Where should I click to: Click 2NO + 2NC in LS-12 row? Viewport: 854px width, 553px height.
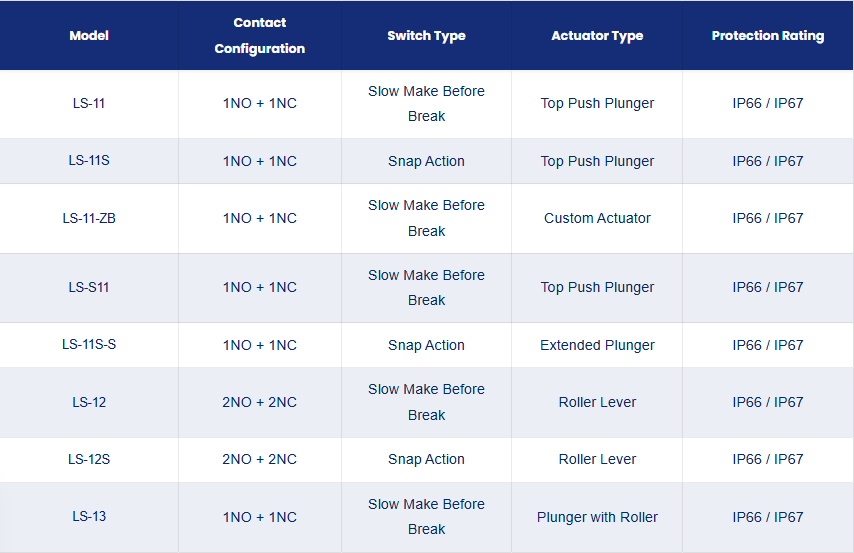coord(259,402)
